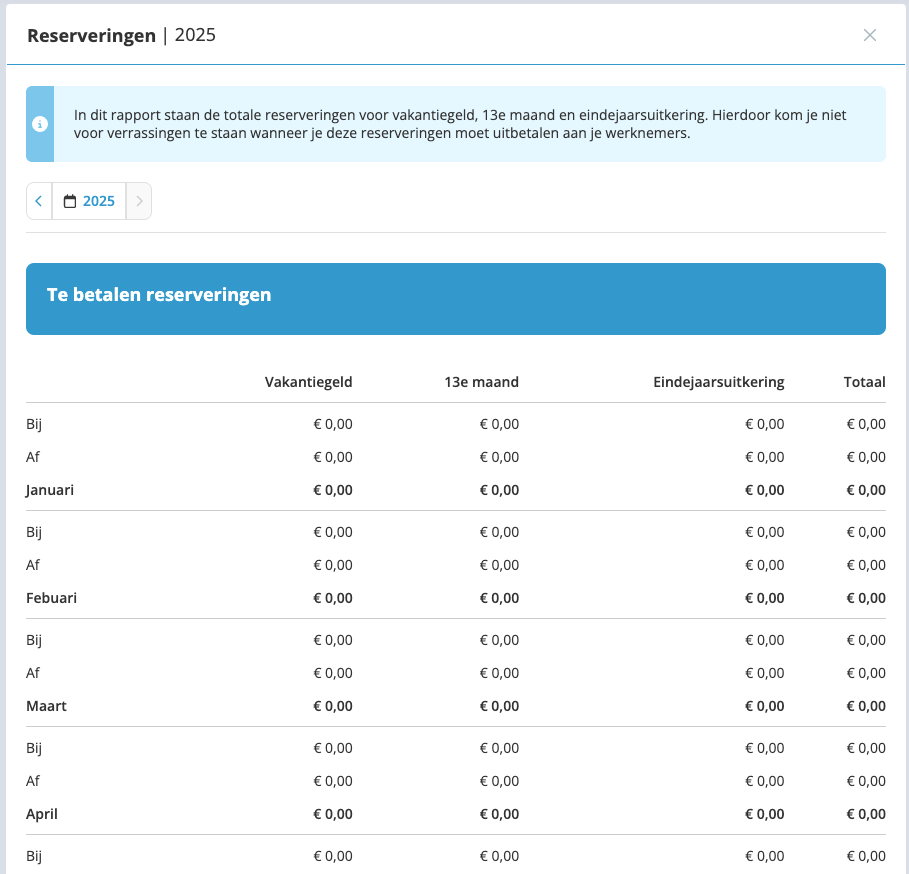Click the Febuari row label
The image size is (909, 874).
point(51,598)
